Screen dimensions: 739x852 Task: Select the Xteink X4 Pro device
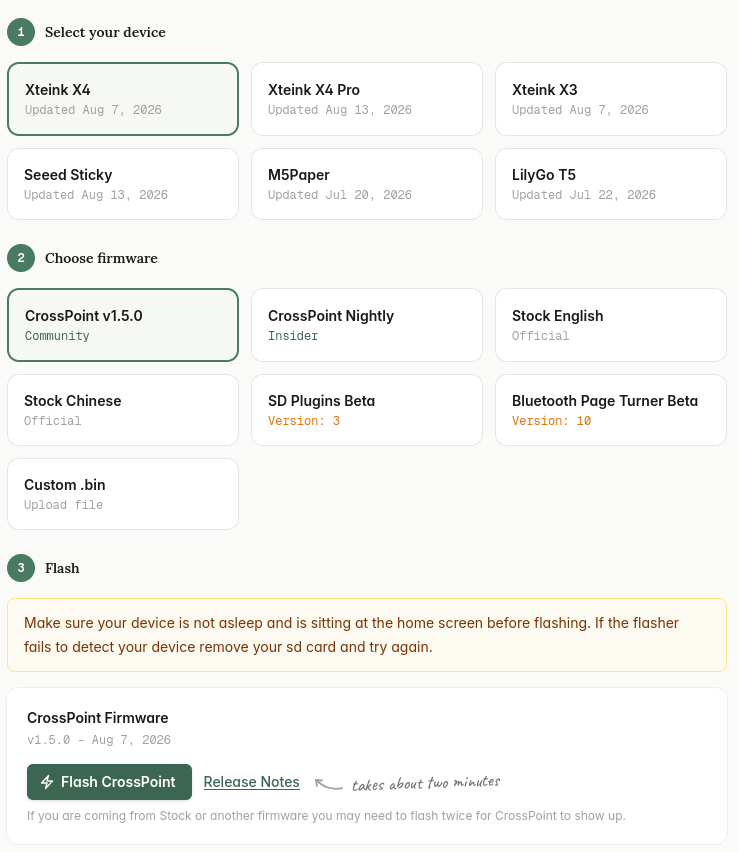pos(367,99)
